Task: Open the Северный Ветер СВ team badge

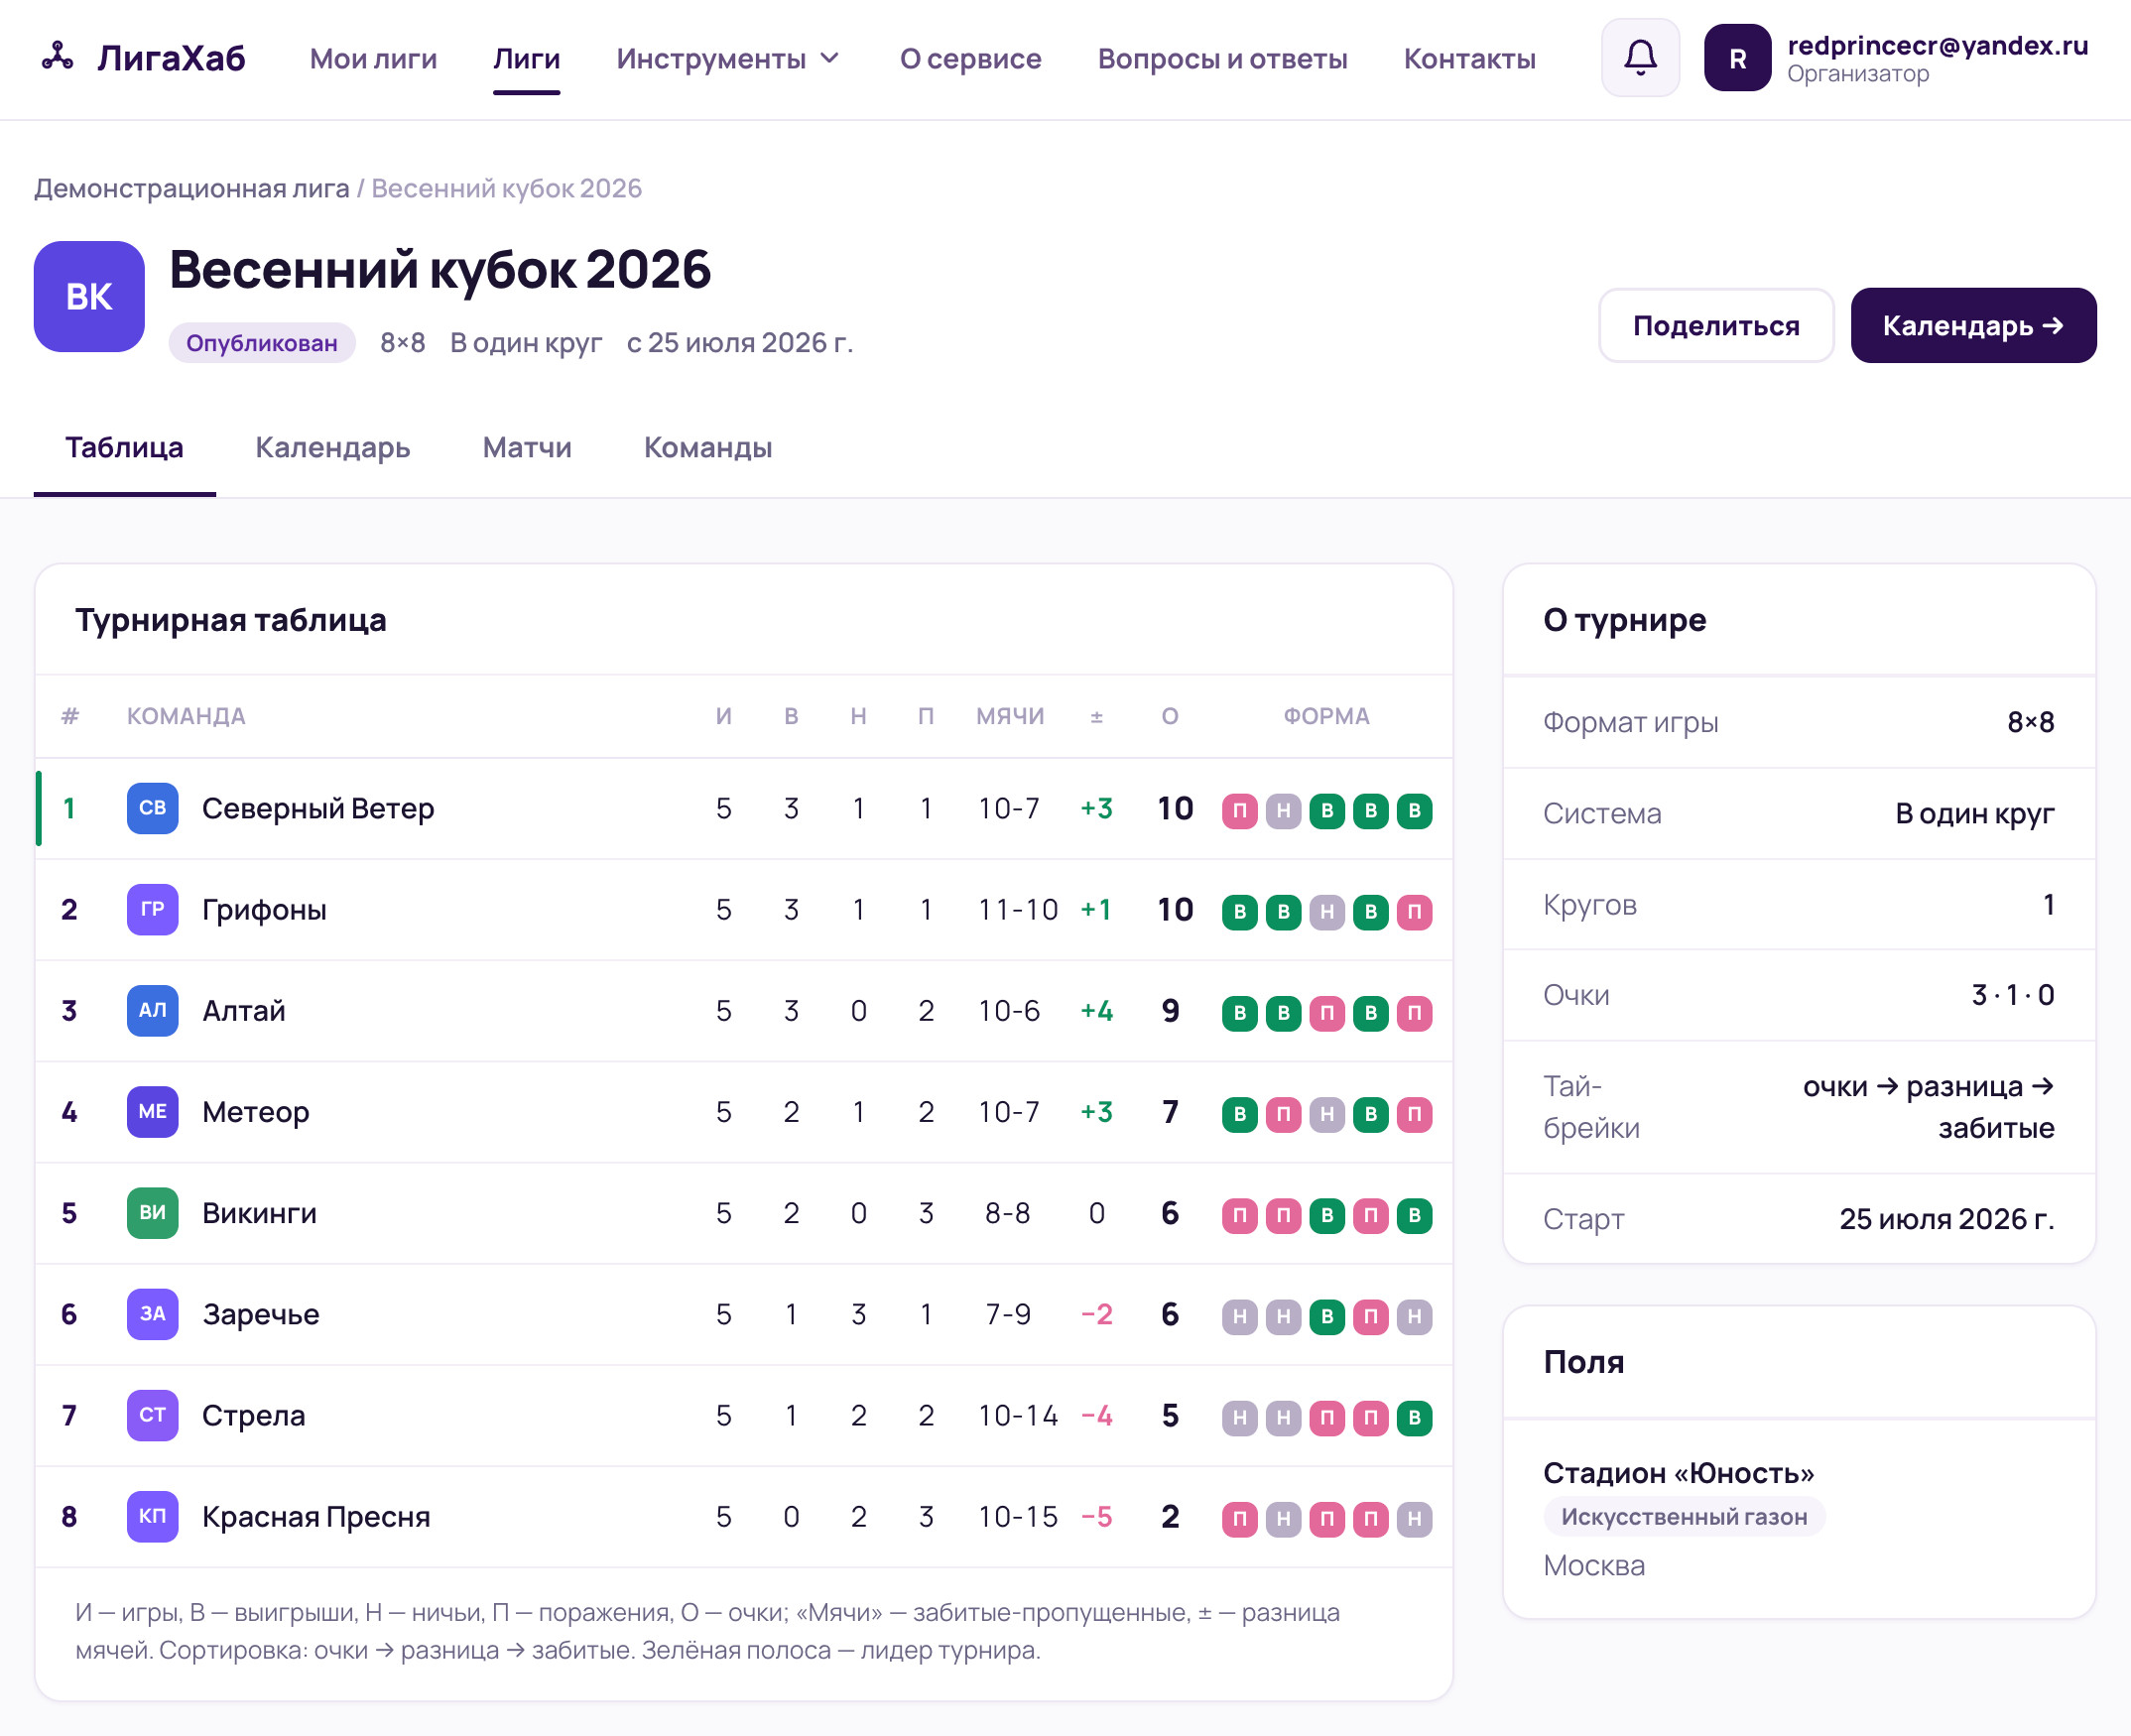Action: pos(152,808)
